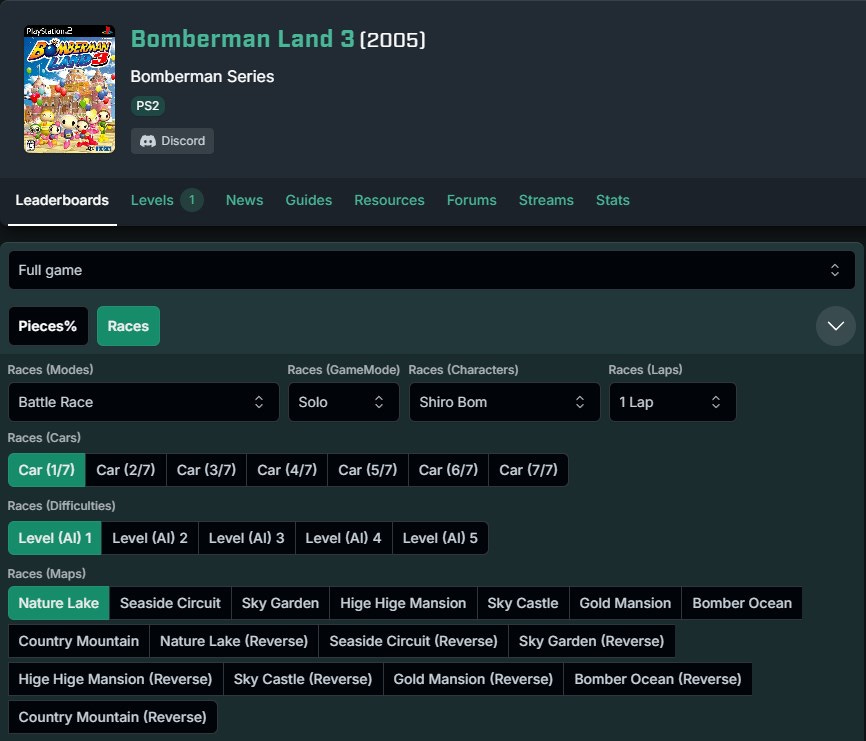Select the Hige Hige Mansion map
The height and width of the screenshot is (741, 866).
click(x=403, y=603)
